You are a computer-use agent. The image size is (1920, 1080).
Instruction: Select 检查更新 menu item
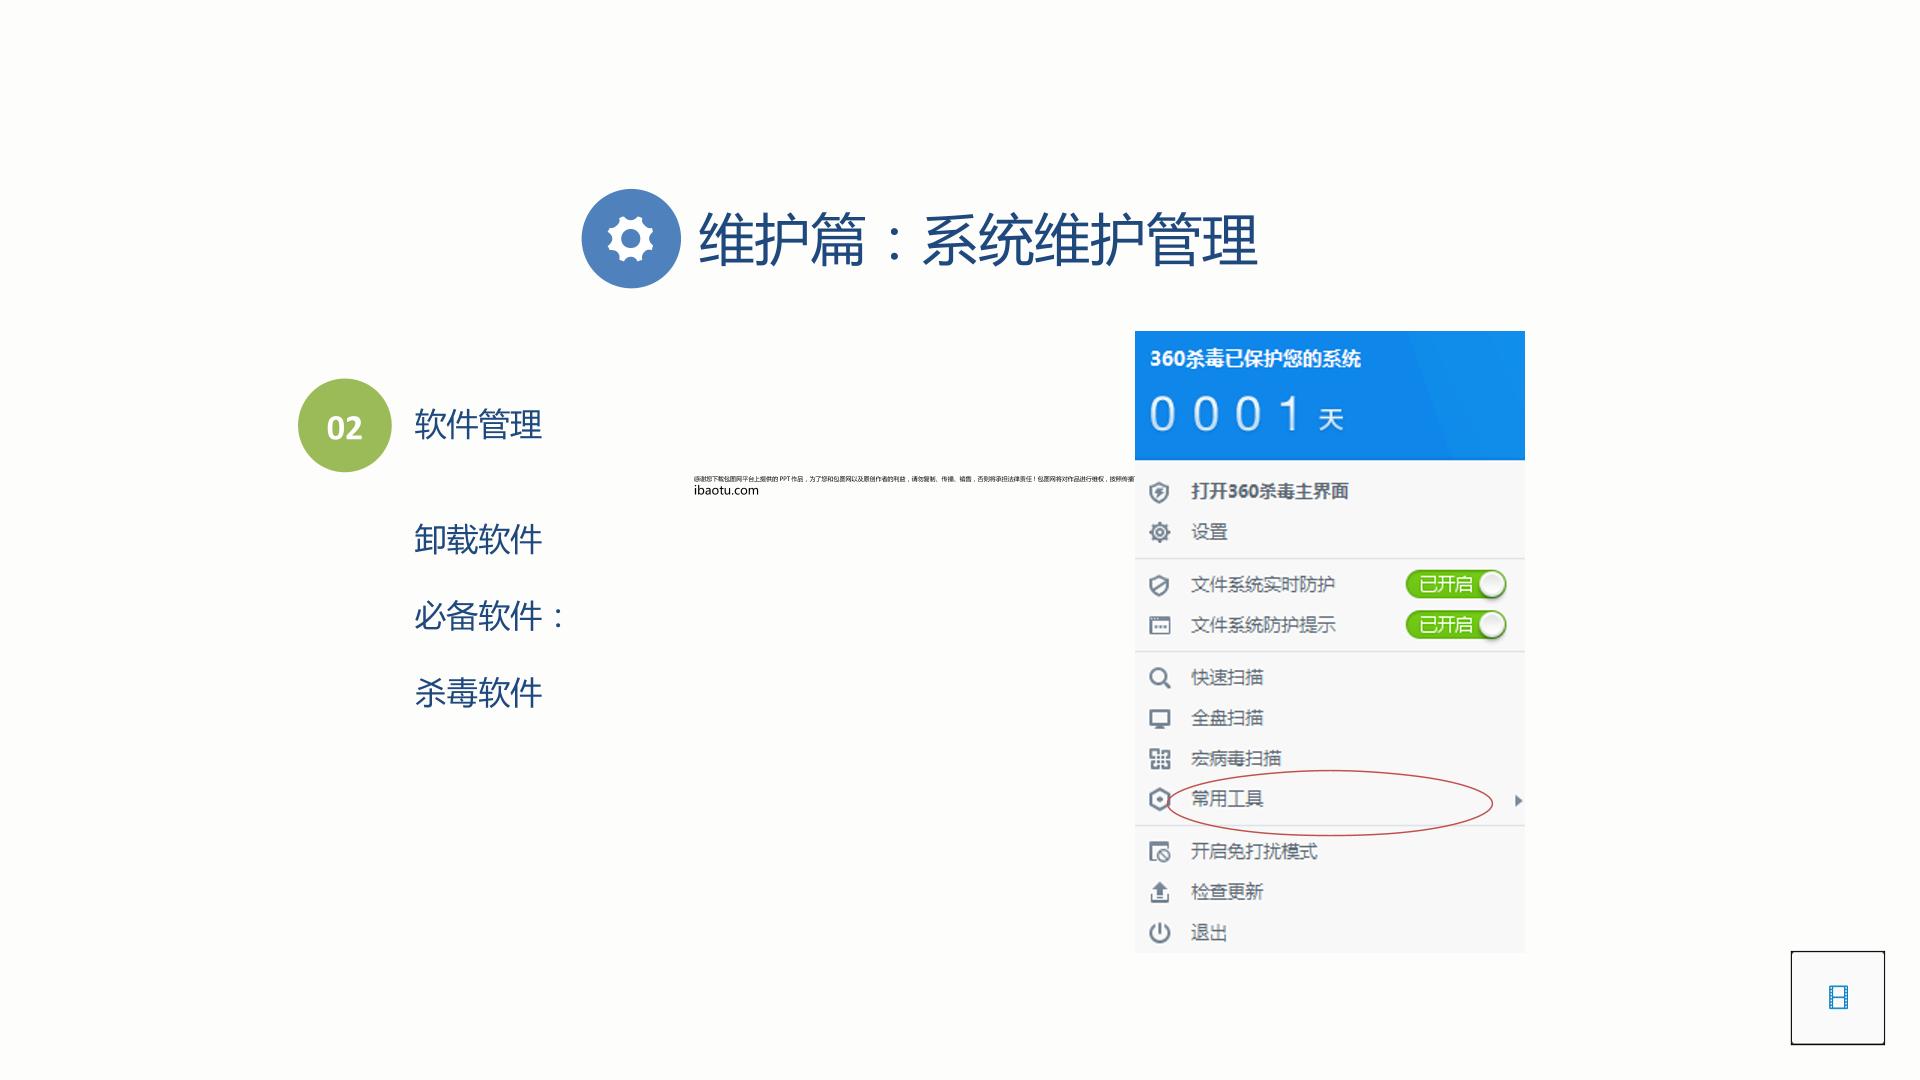[x=1330, y=892]
